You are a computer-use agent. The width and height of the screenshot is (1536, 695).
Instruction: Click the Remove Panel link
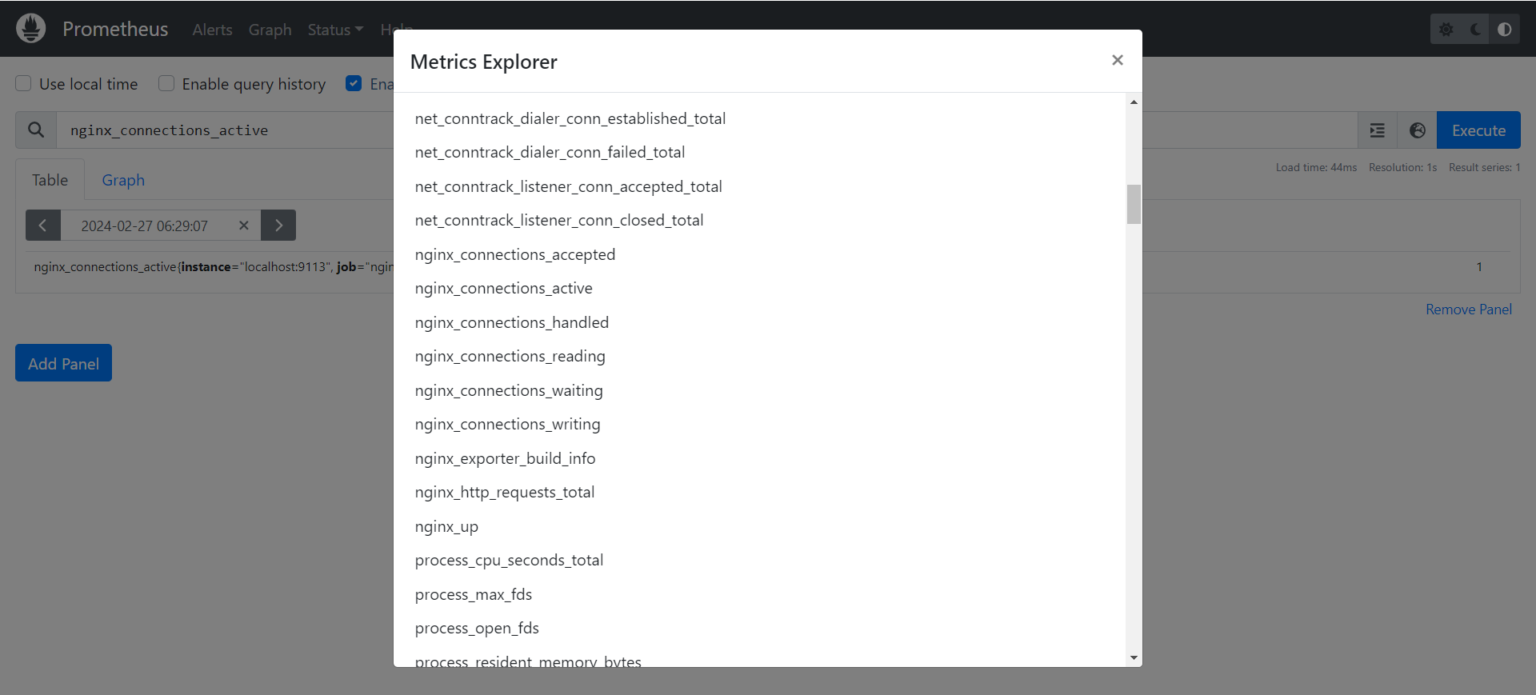[x=1468, y=309]
